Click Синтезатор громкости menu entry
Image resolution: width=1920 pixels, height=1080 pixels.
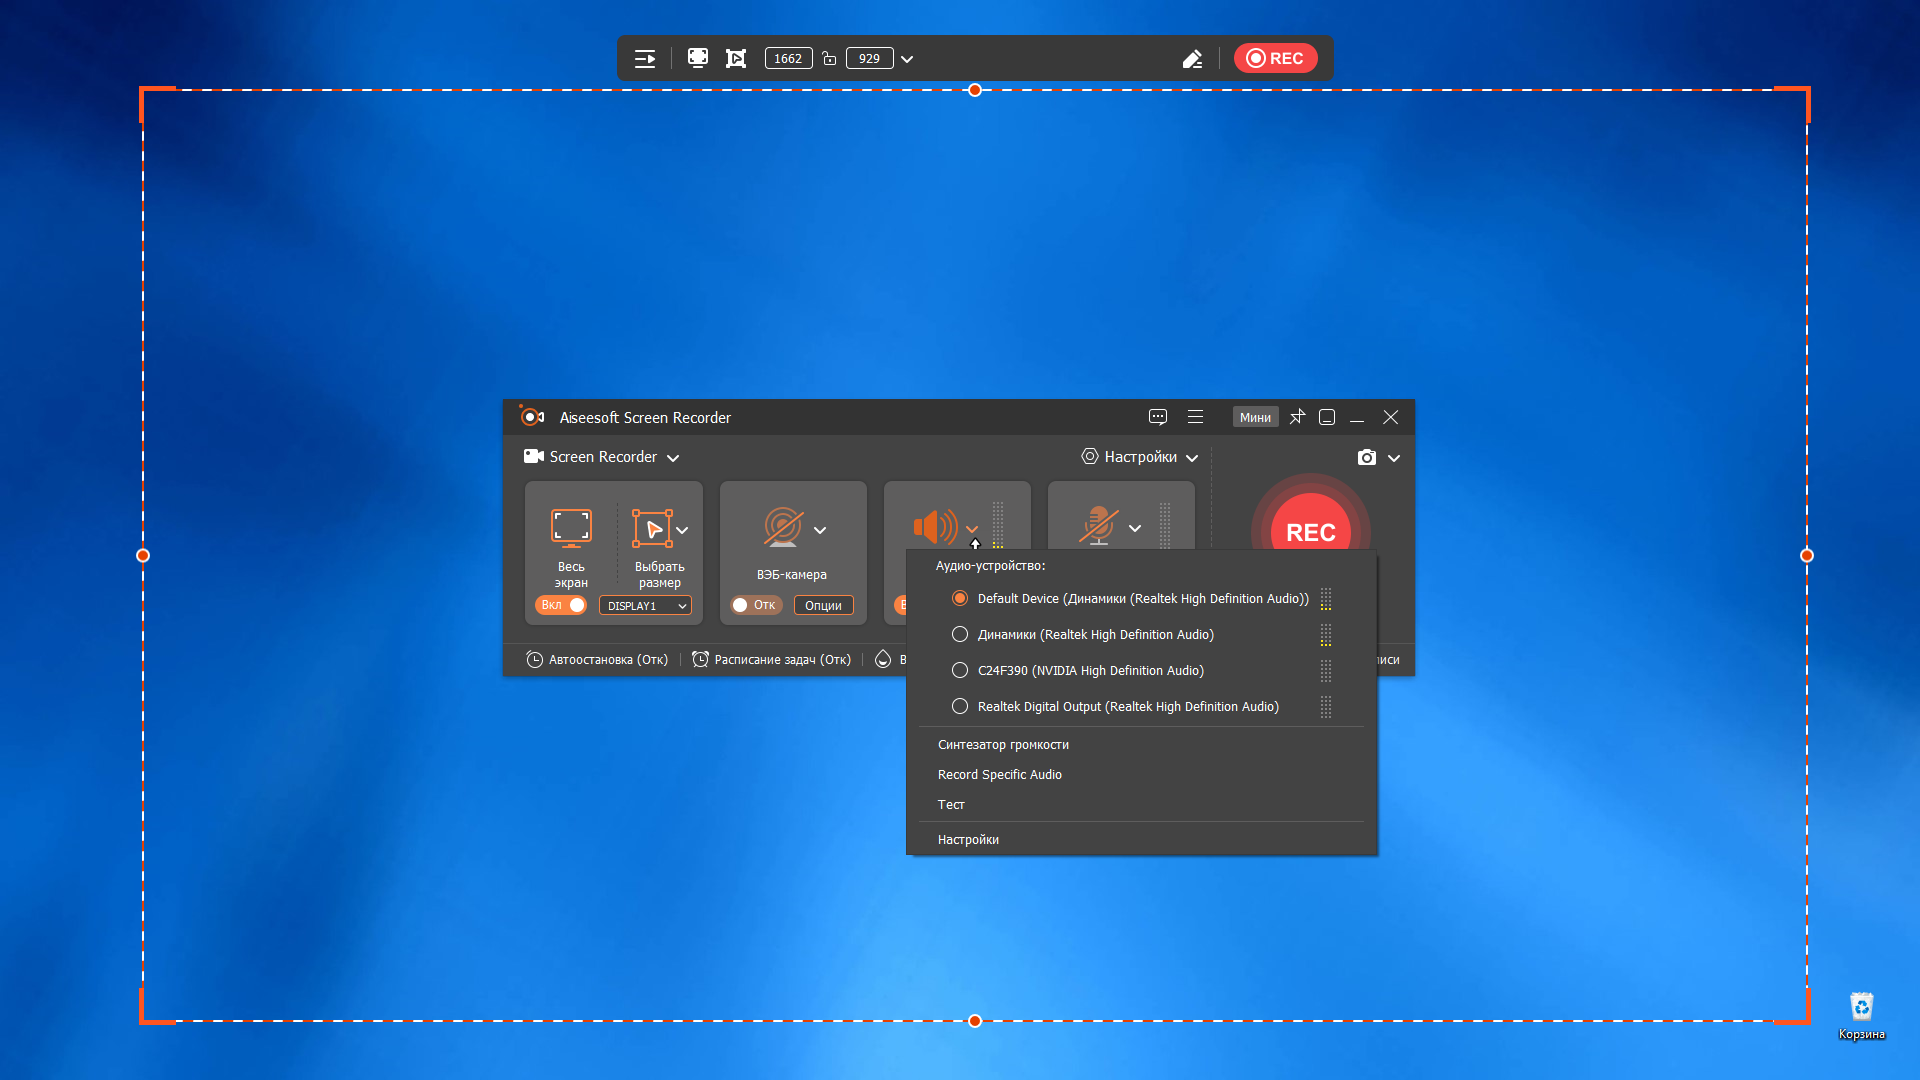(x=1003, y=744)
